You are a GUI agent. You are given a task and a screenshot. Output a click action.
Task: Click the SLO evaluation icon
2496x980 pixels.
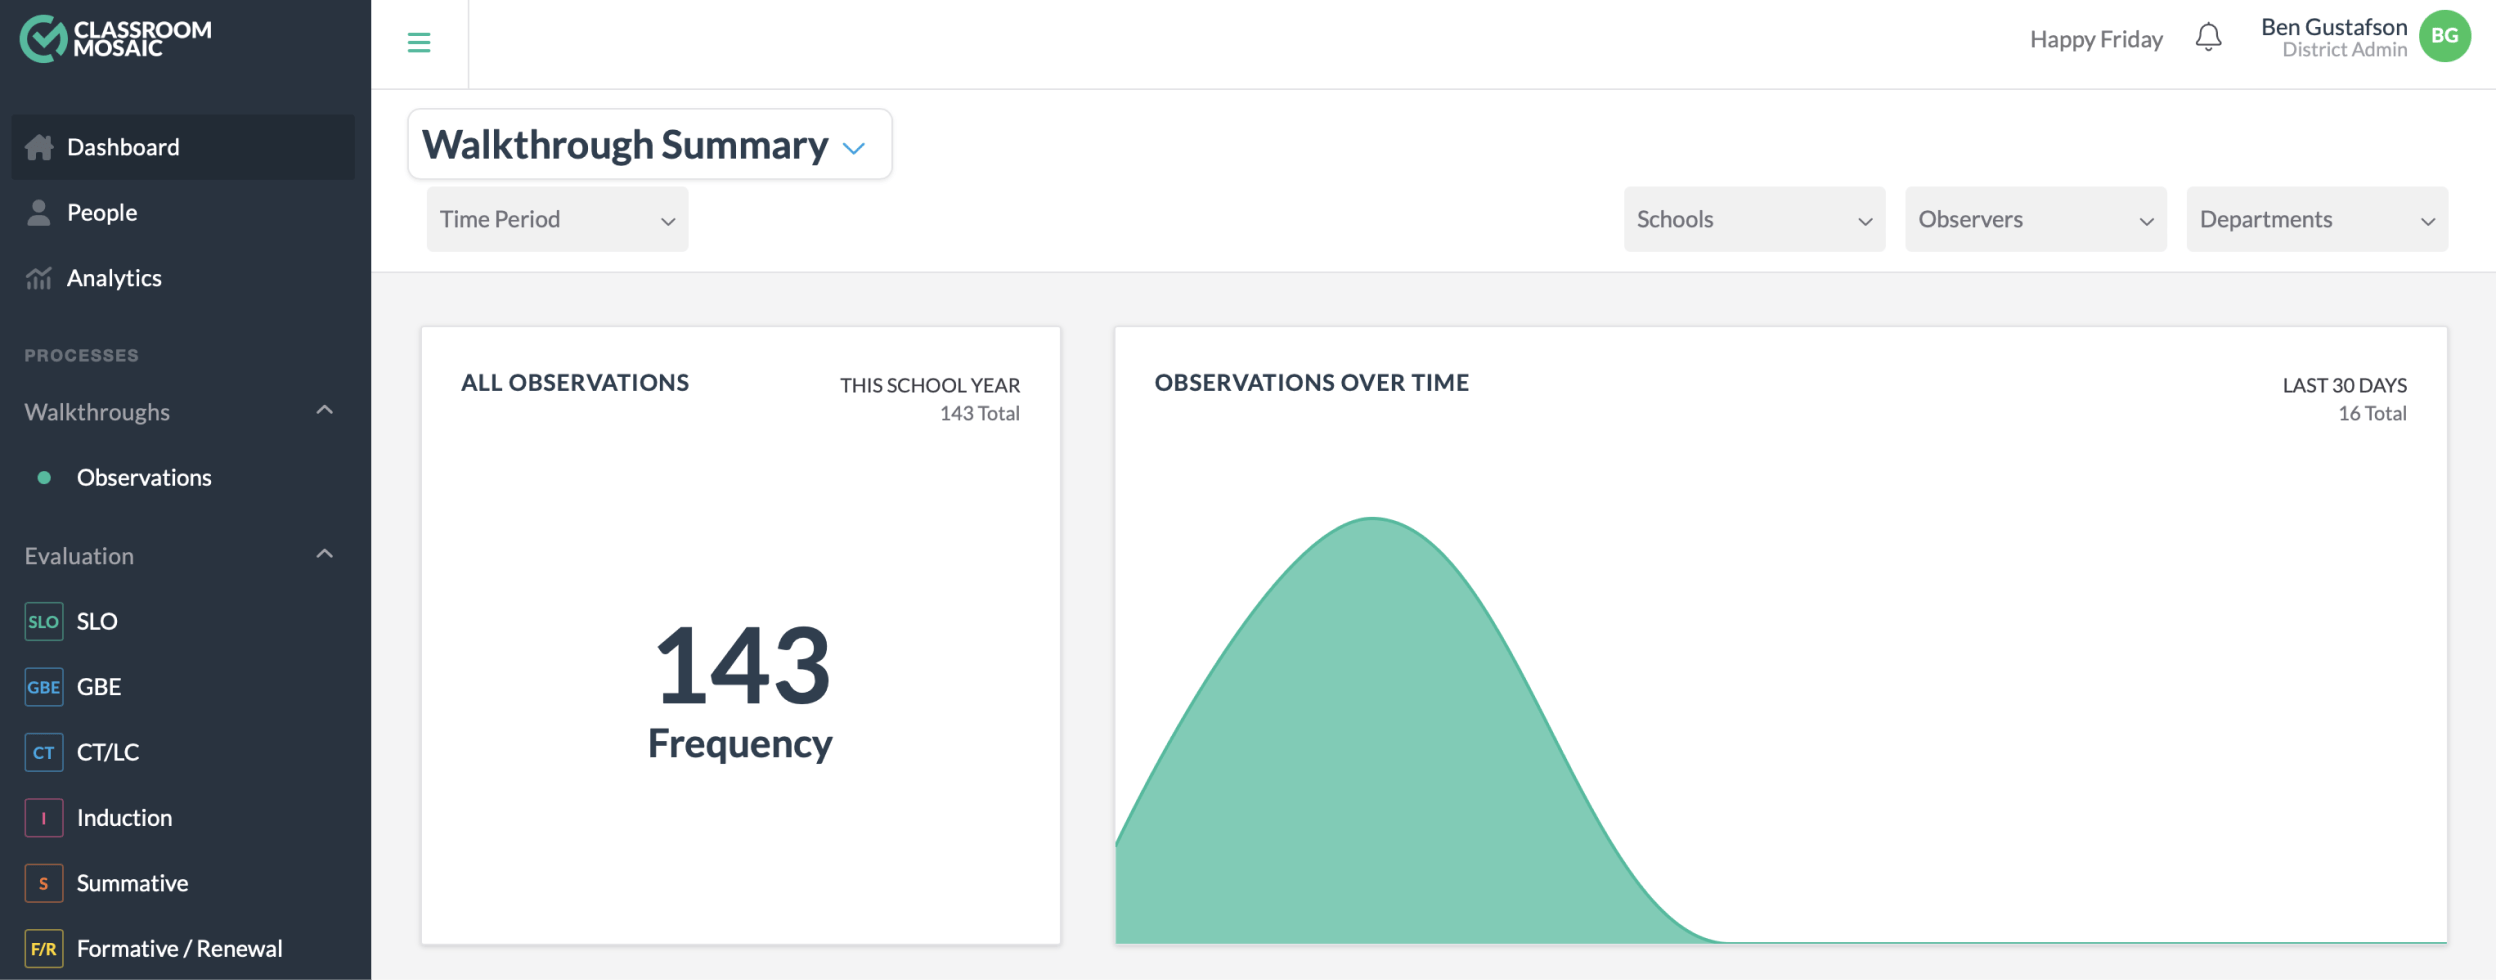pyautogui.click(x=43, y=621)
